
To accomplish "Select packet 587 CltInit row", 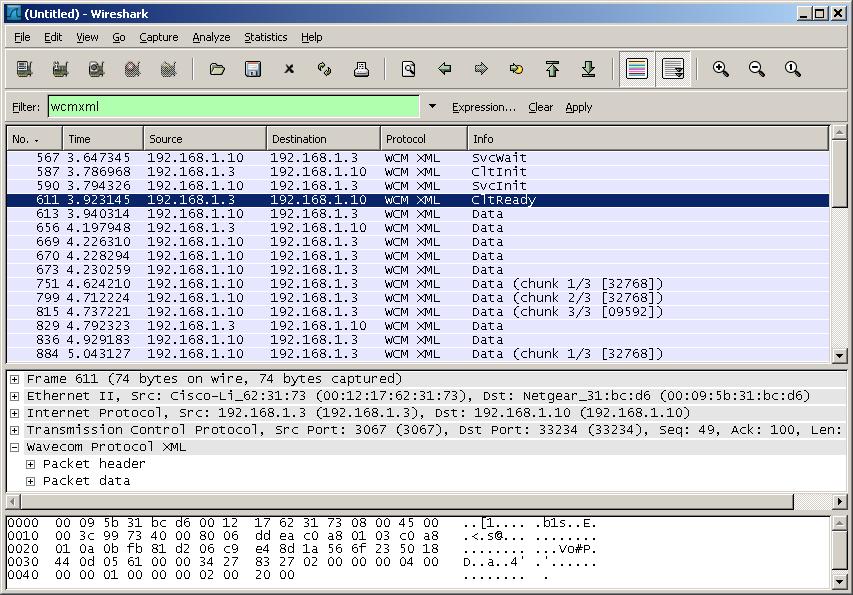I will coord(418,172).
